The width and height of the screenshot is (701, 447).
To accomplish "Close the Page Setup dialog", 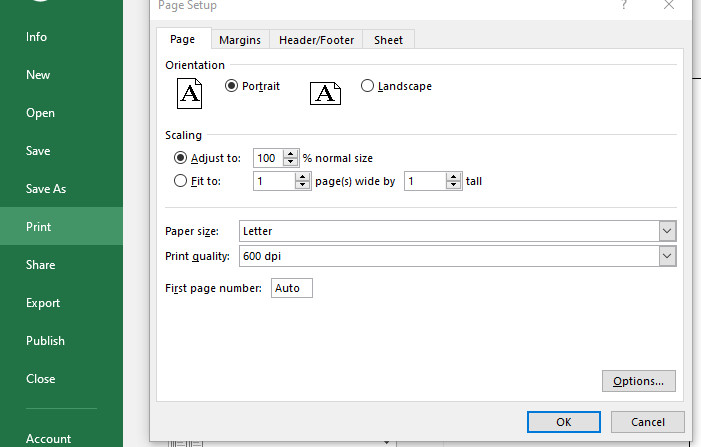I will point(669,5).
